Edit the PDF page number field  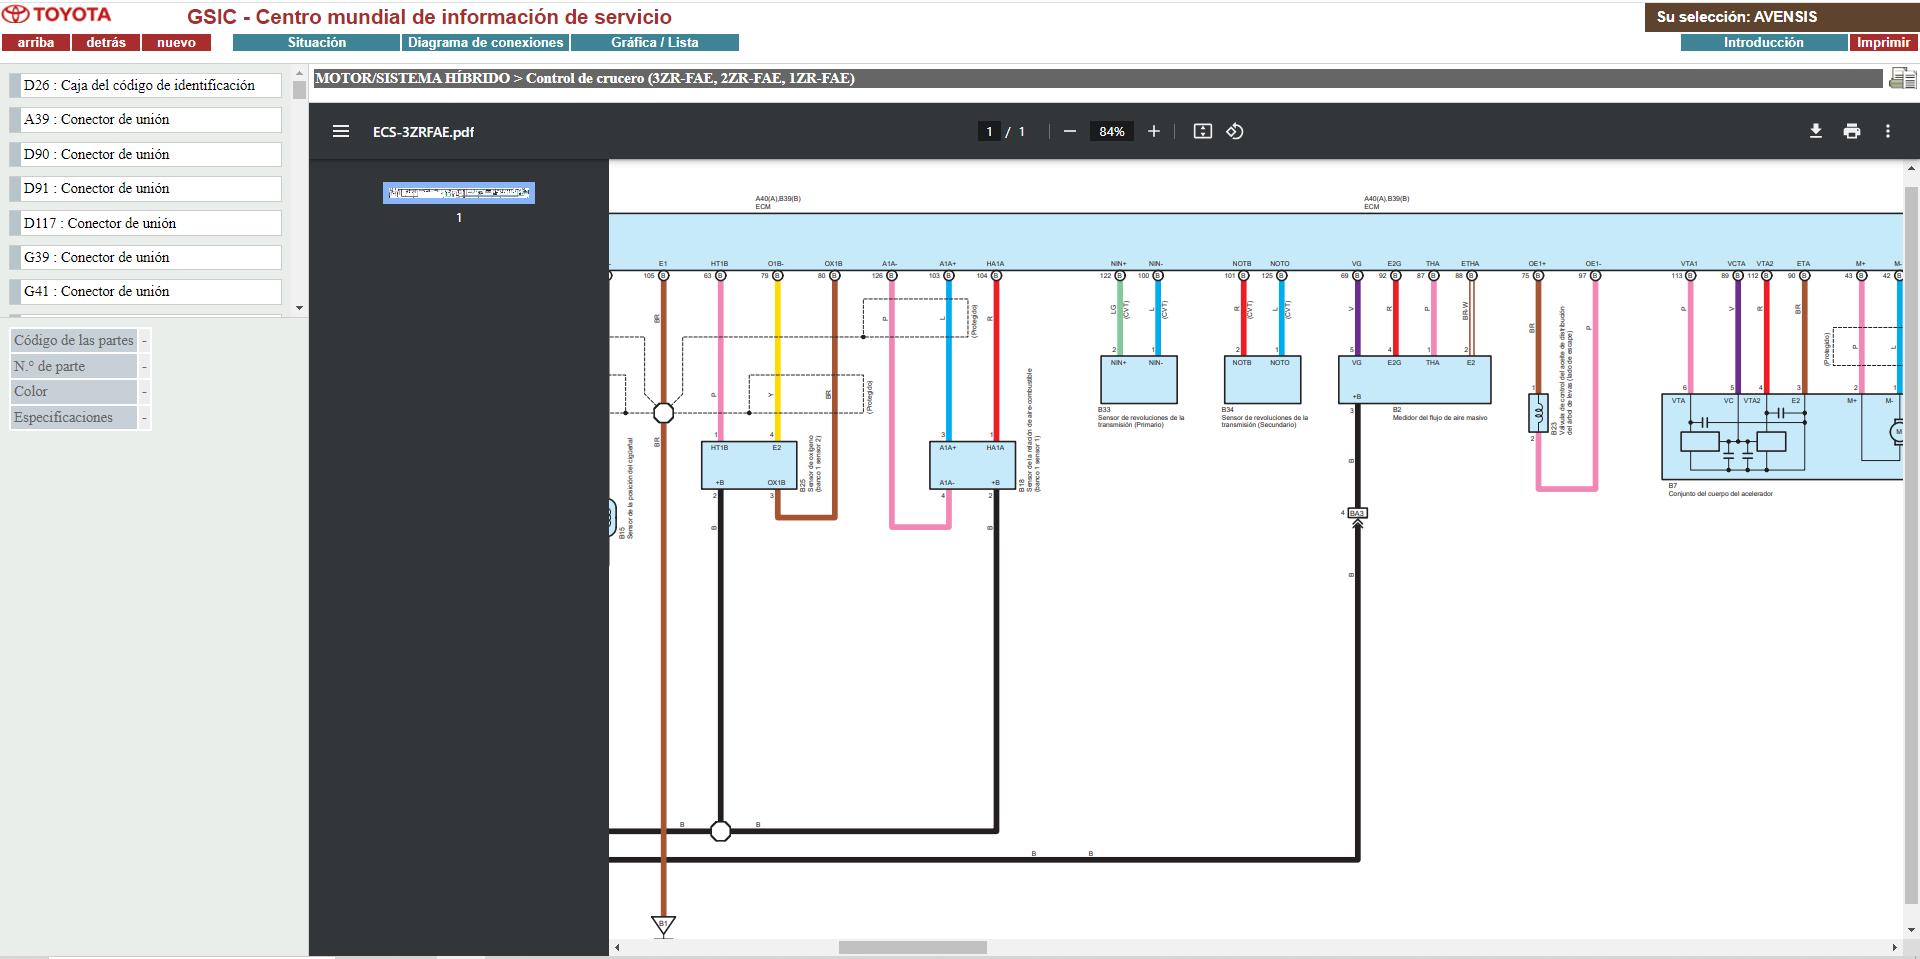point(989,131)
